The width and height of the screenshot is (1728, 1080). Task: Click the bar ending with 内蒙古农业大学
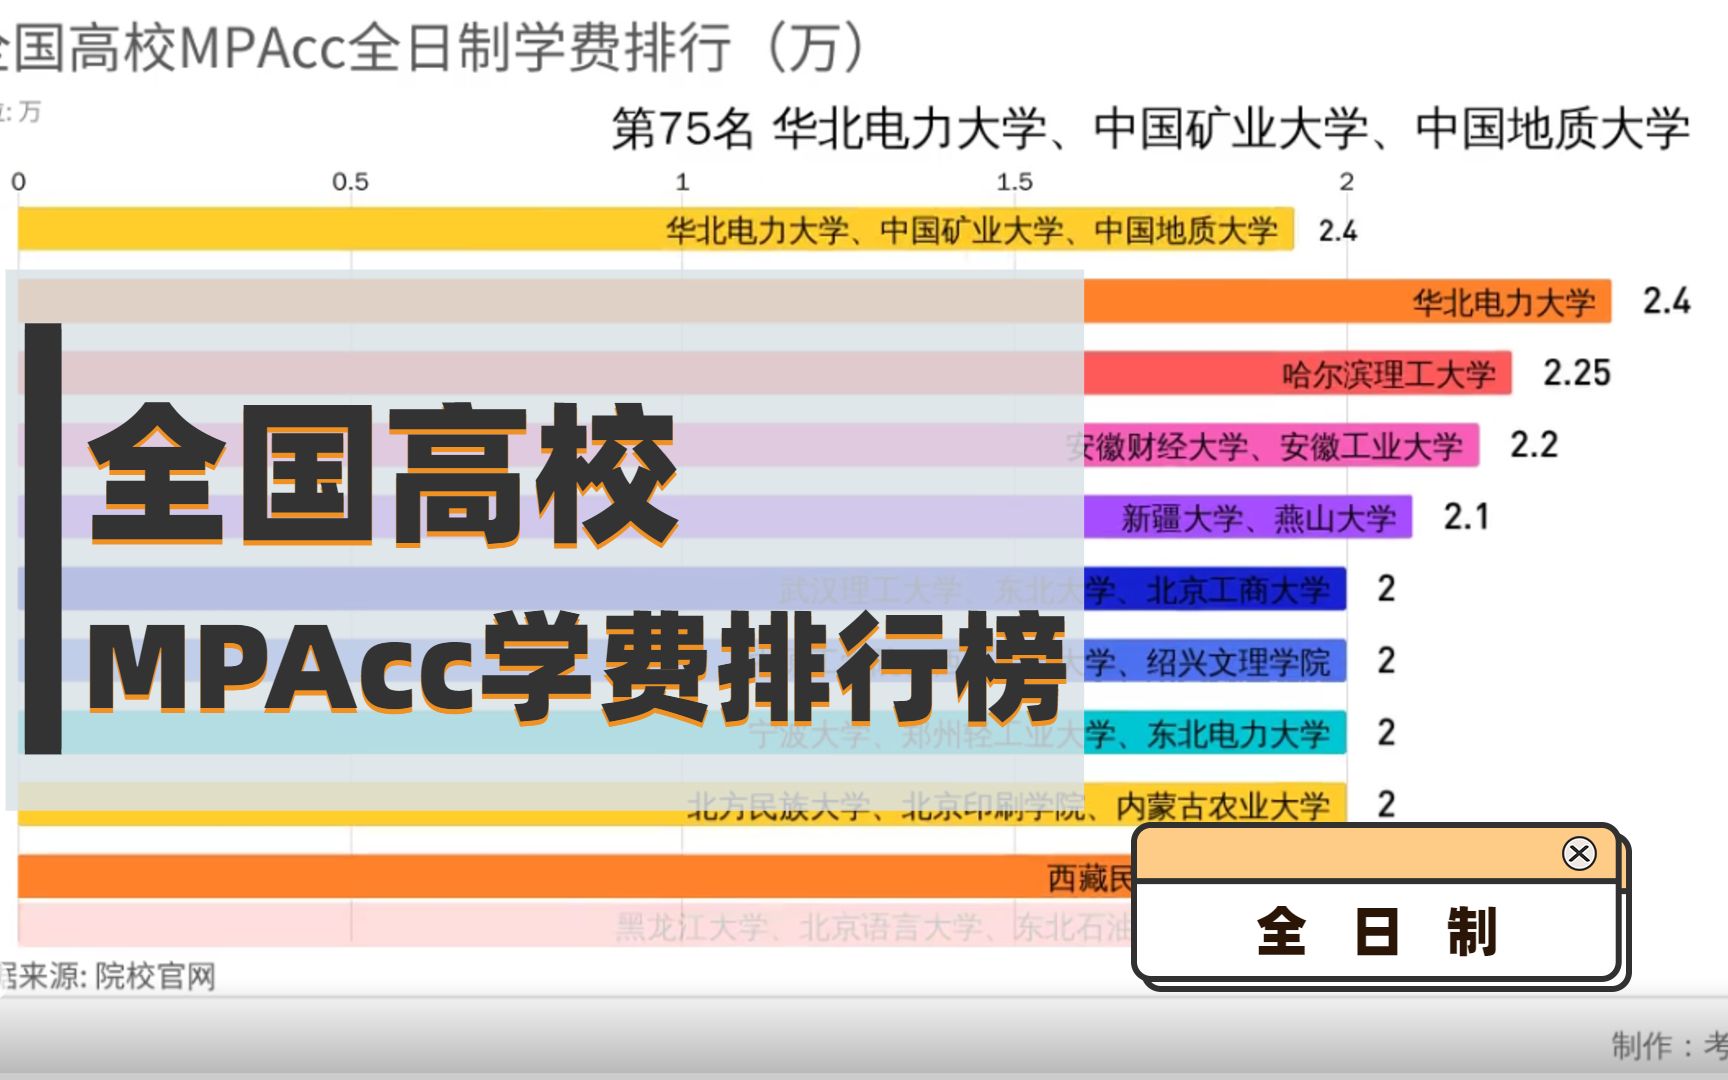tap(682, 805)
